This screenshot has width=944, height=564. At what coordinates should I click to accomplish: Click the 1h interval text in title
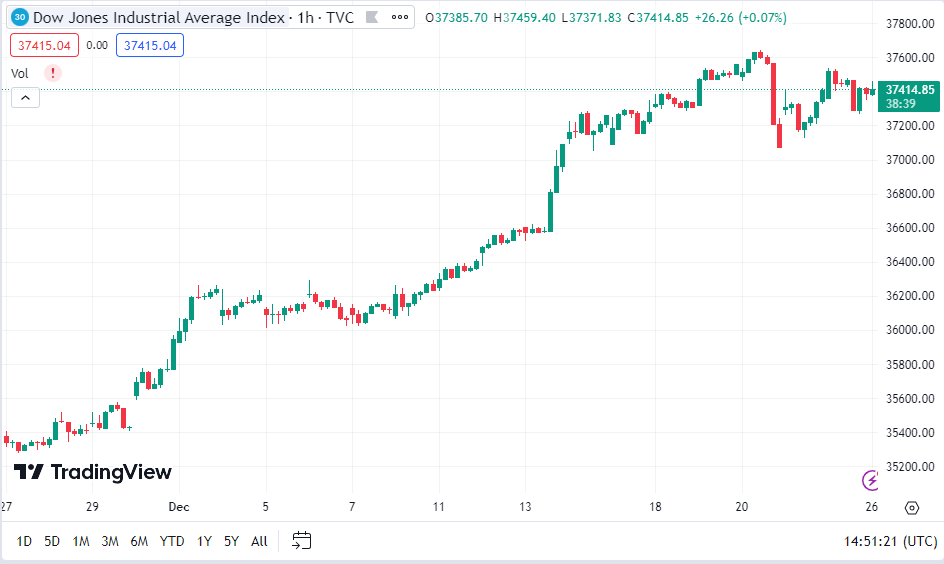[x=306, y=17]
